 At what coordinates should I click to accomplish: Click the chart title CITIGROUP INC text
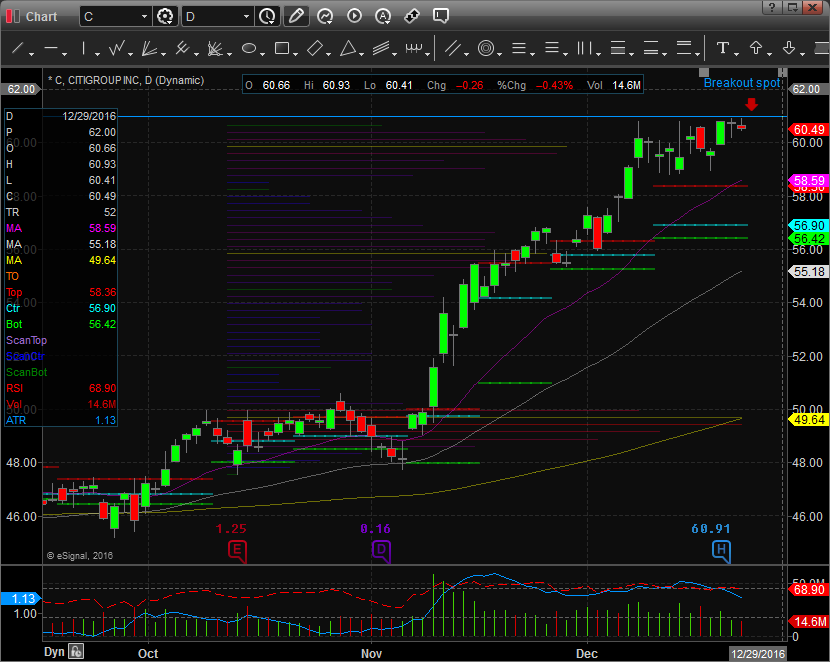[103, 80]
